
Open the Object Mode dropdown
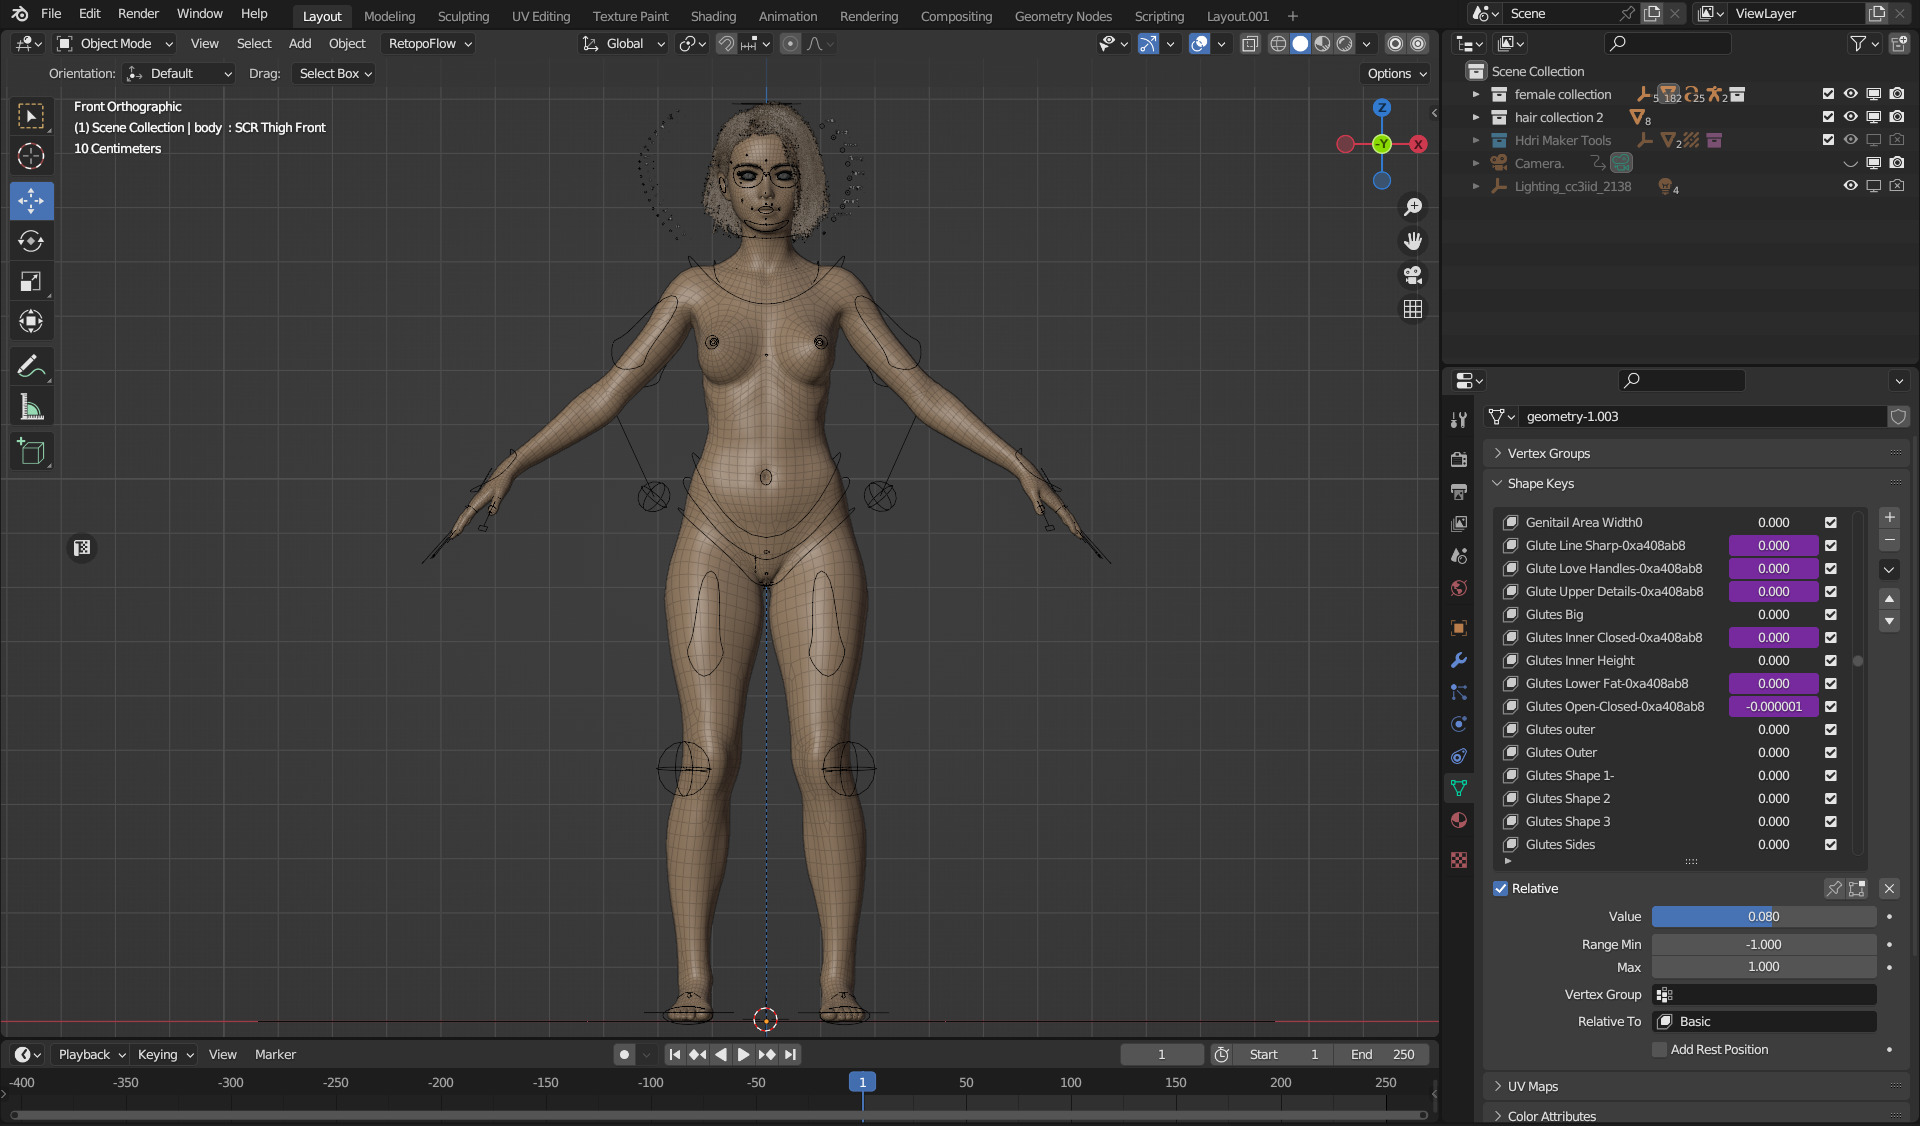[115, 44]
